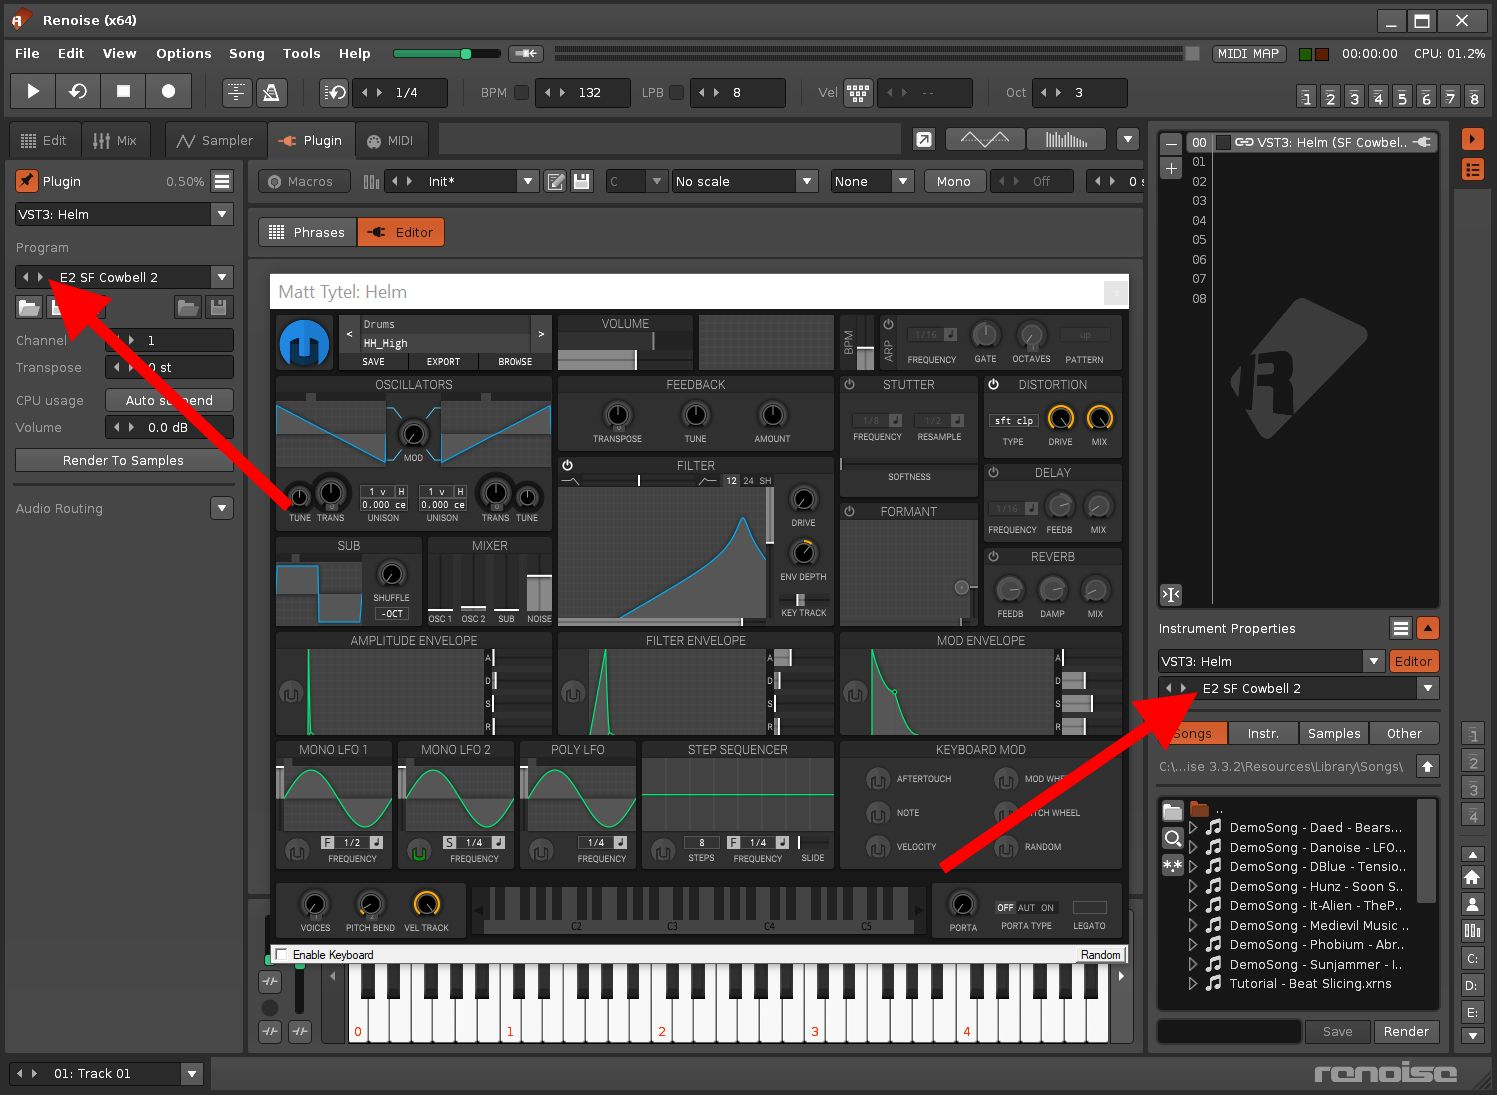Enable the Helm Delay power switch
Screen dimensions: 1497x1095
993,472
